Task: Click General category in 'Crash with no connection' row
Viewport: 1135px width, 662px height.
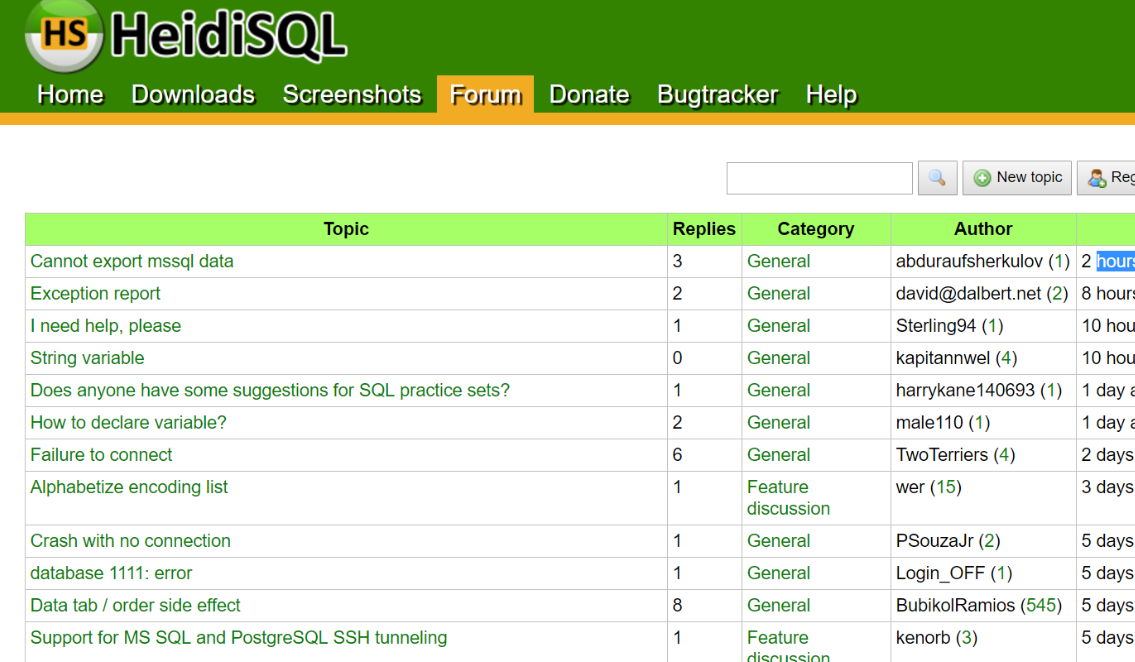Action: point(778,541)
